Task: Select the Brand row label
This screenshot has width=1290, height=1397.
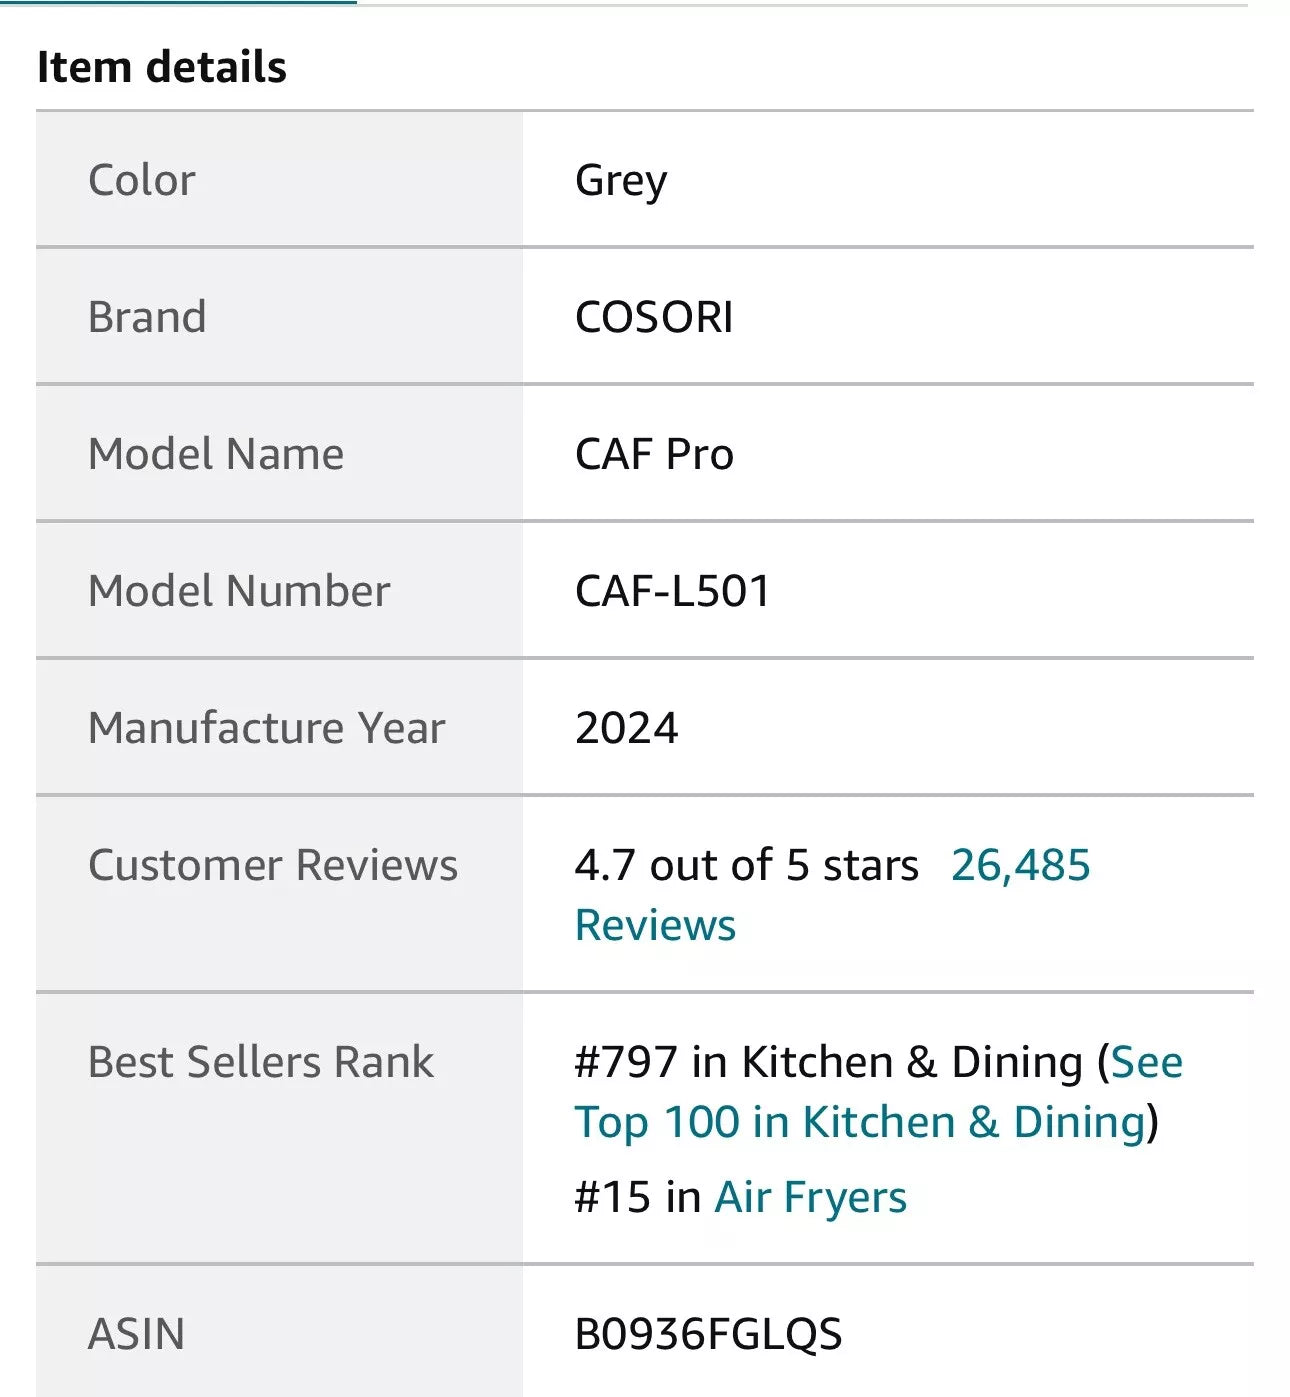Action: coord(147,317)
